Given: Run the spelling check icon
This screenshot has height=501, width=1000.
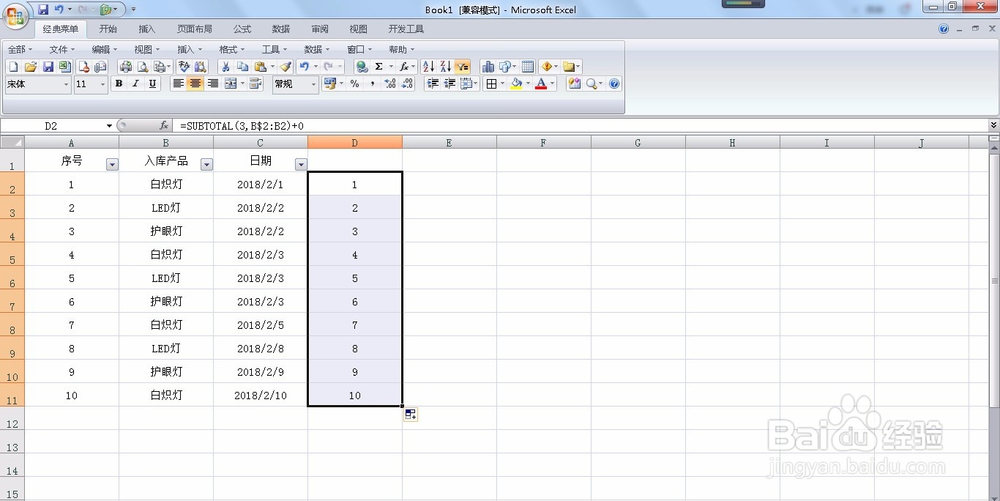Looking at the screenshot, I should (184, 66).
